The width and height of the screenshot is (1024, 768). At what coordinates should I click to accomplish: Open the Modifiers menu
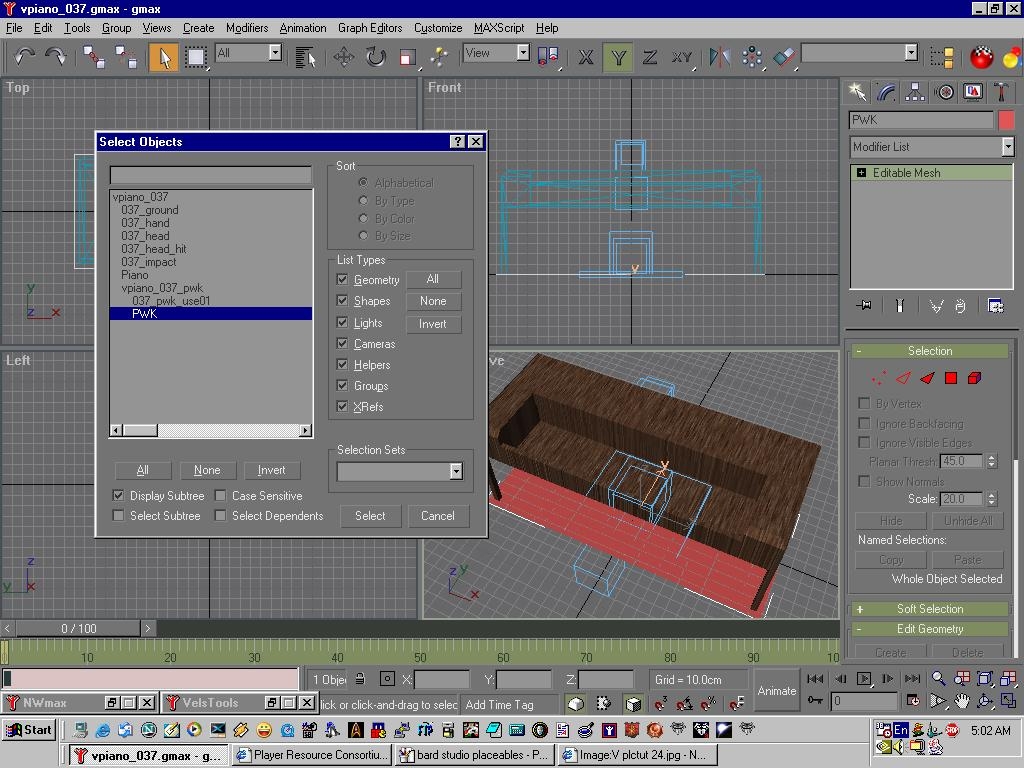[246, 28]
